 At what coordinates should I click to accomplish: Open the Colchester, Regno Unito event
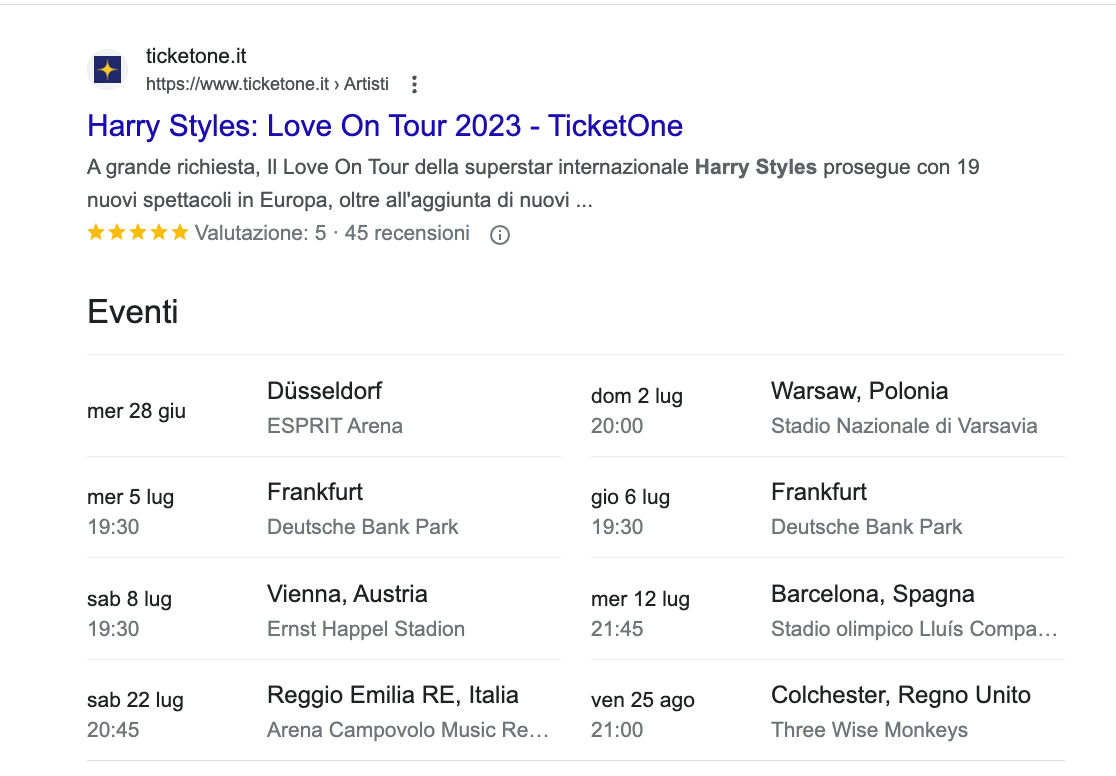[828, 711]
